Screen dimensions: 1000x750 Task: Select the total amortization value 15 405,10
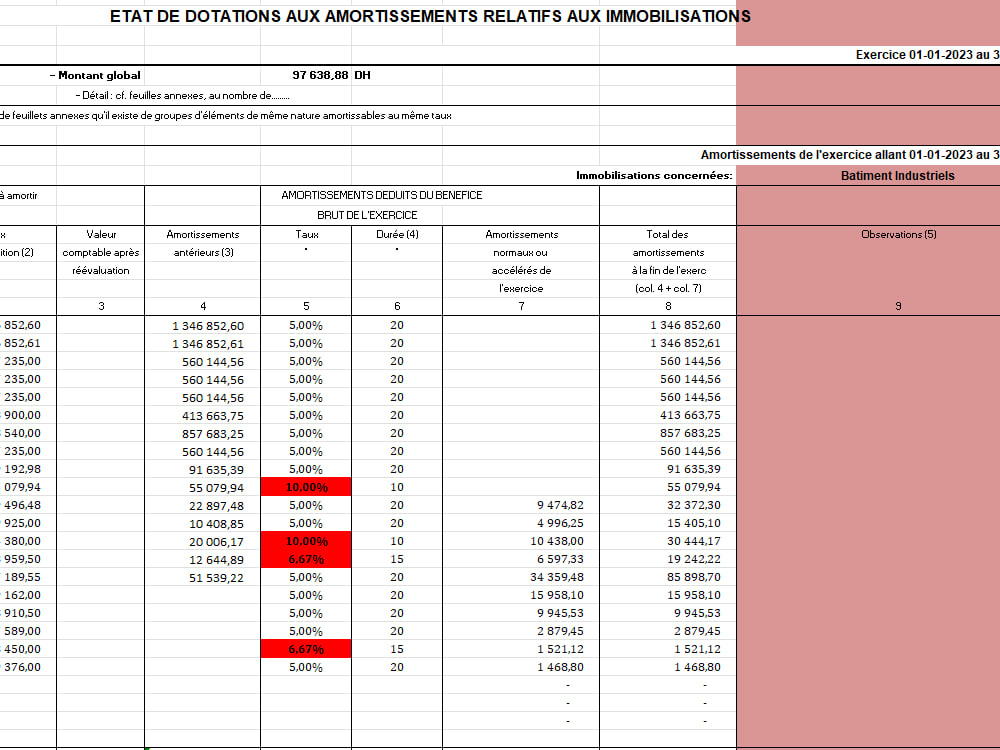click(x=694, y=523)
